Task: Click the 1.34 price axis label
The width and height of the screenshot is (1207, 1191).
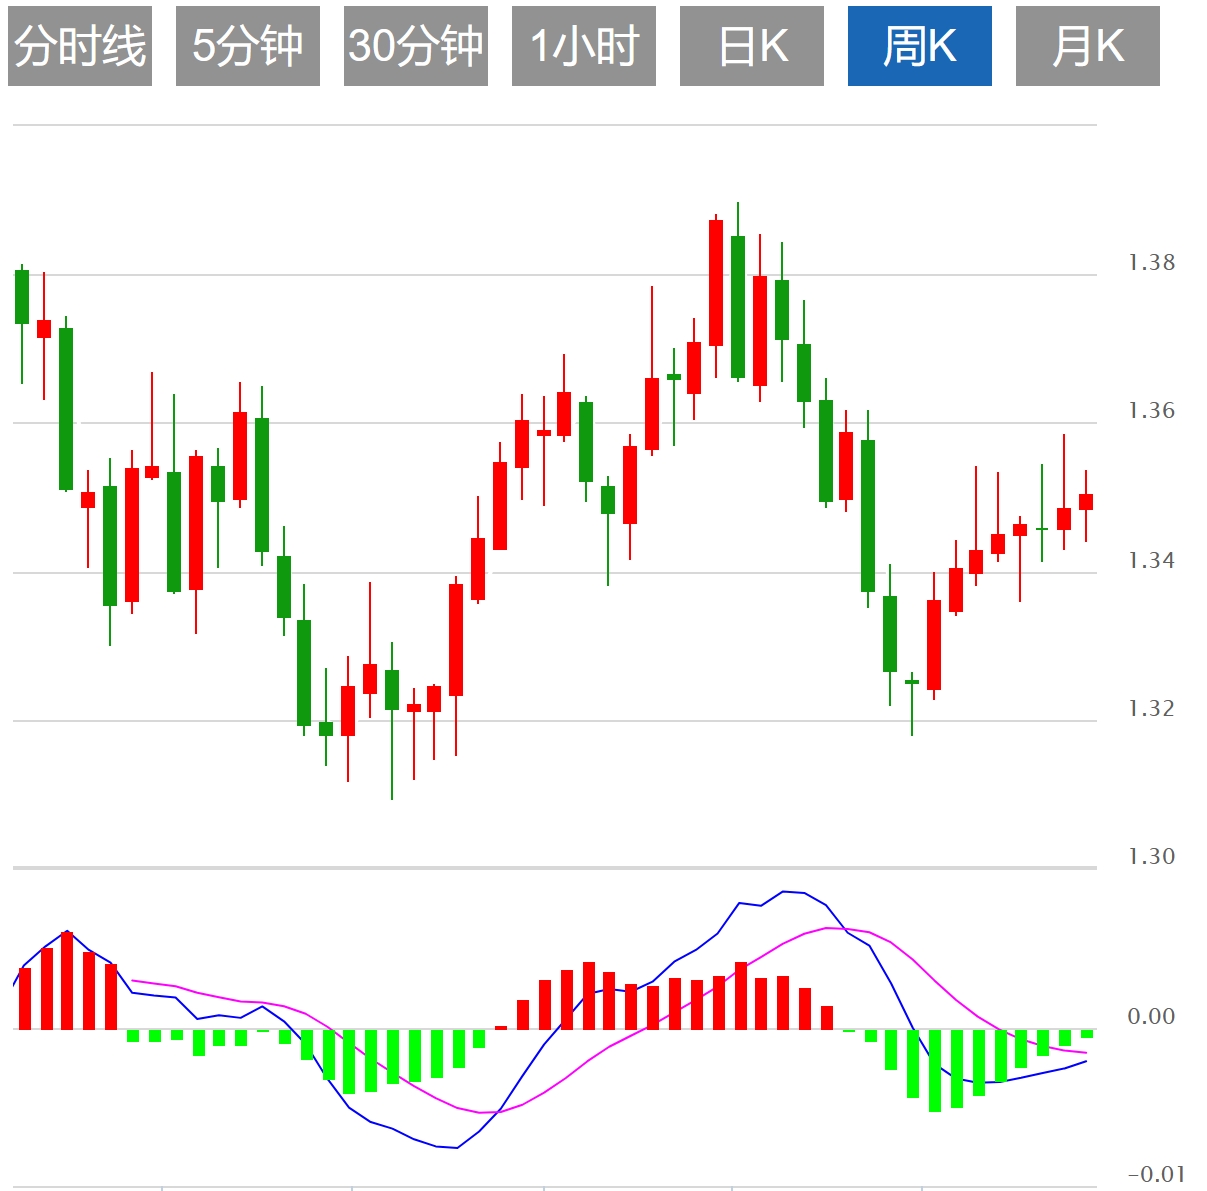Action: click(x=1151, y=560)
